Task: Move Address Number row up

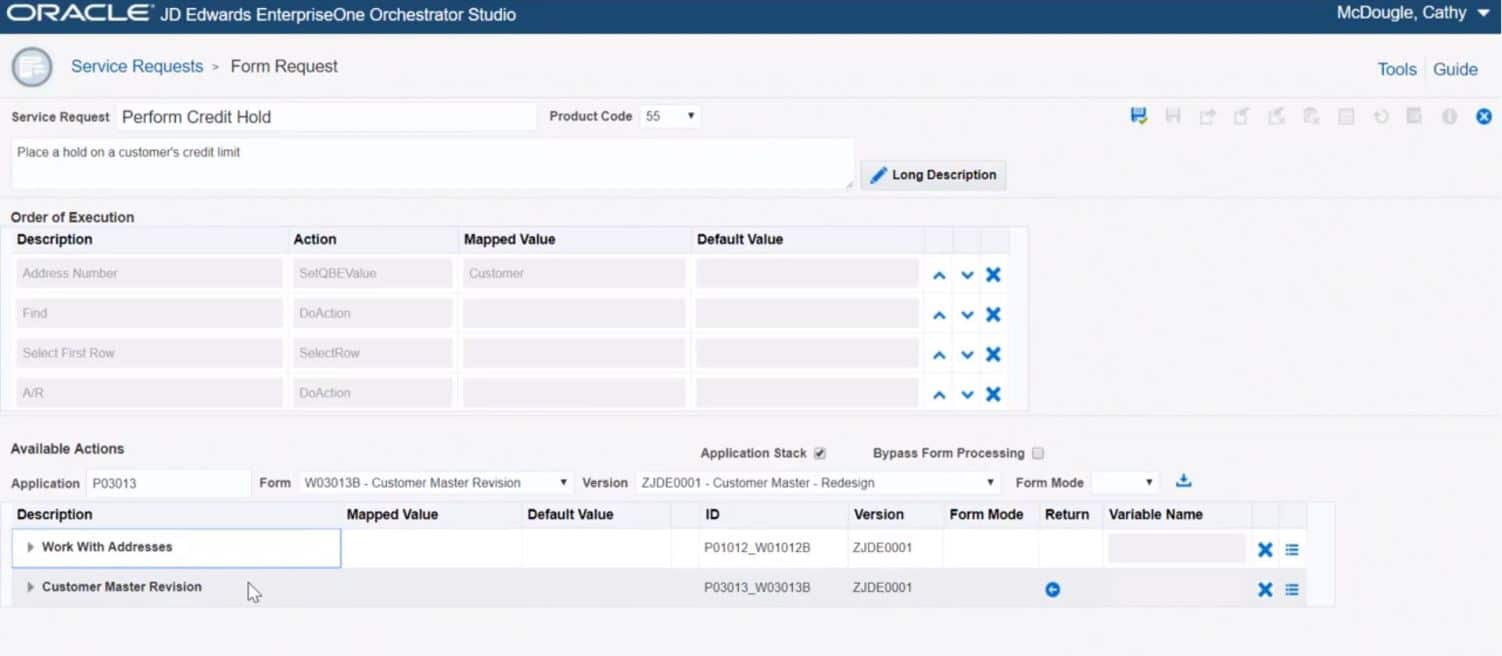Action: 939,274
